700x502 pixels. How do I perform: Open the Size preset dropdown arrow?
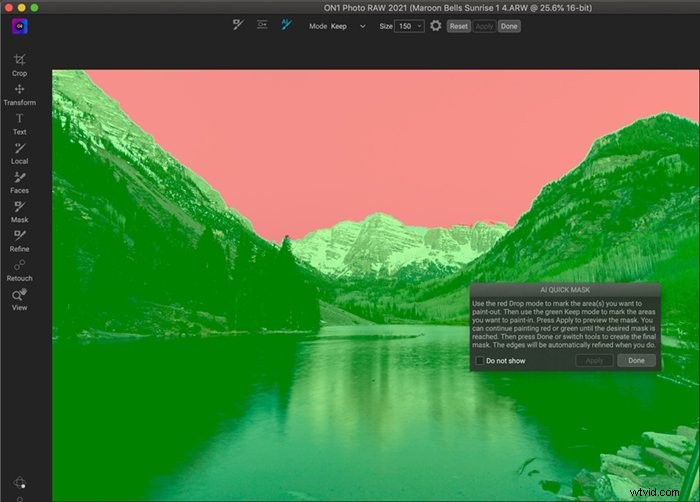pos(419,26)
